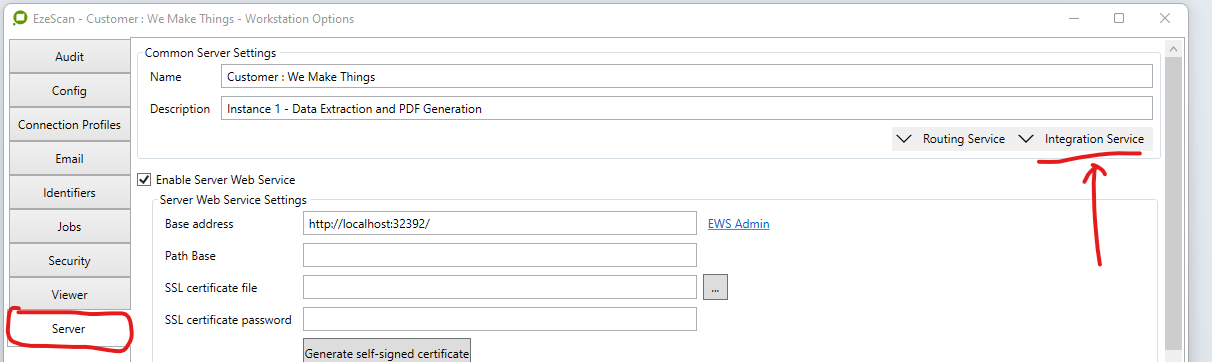Switch to the Security tab
Image resolution: width=1212 pixels, height=362 pixels.
click(69, 261)
